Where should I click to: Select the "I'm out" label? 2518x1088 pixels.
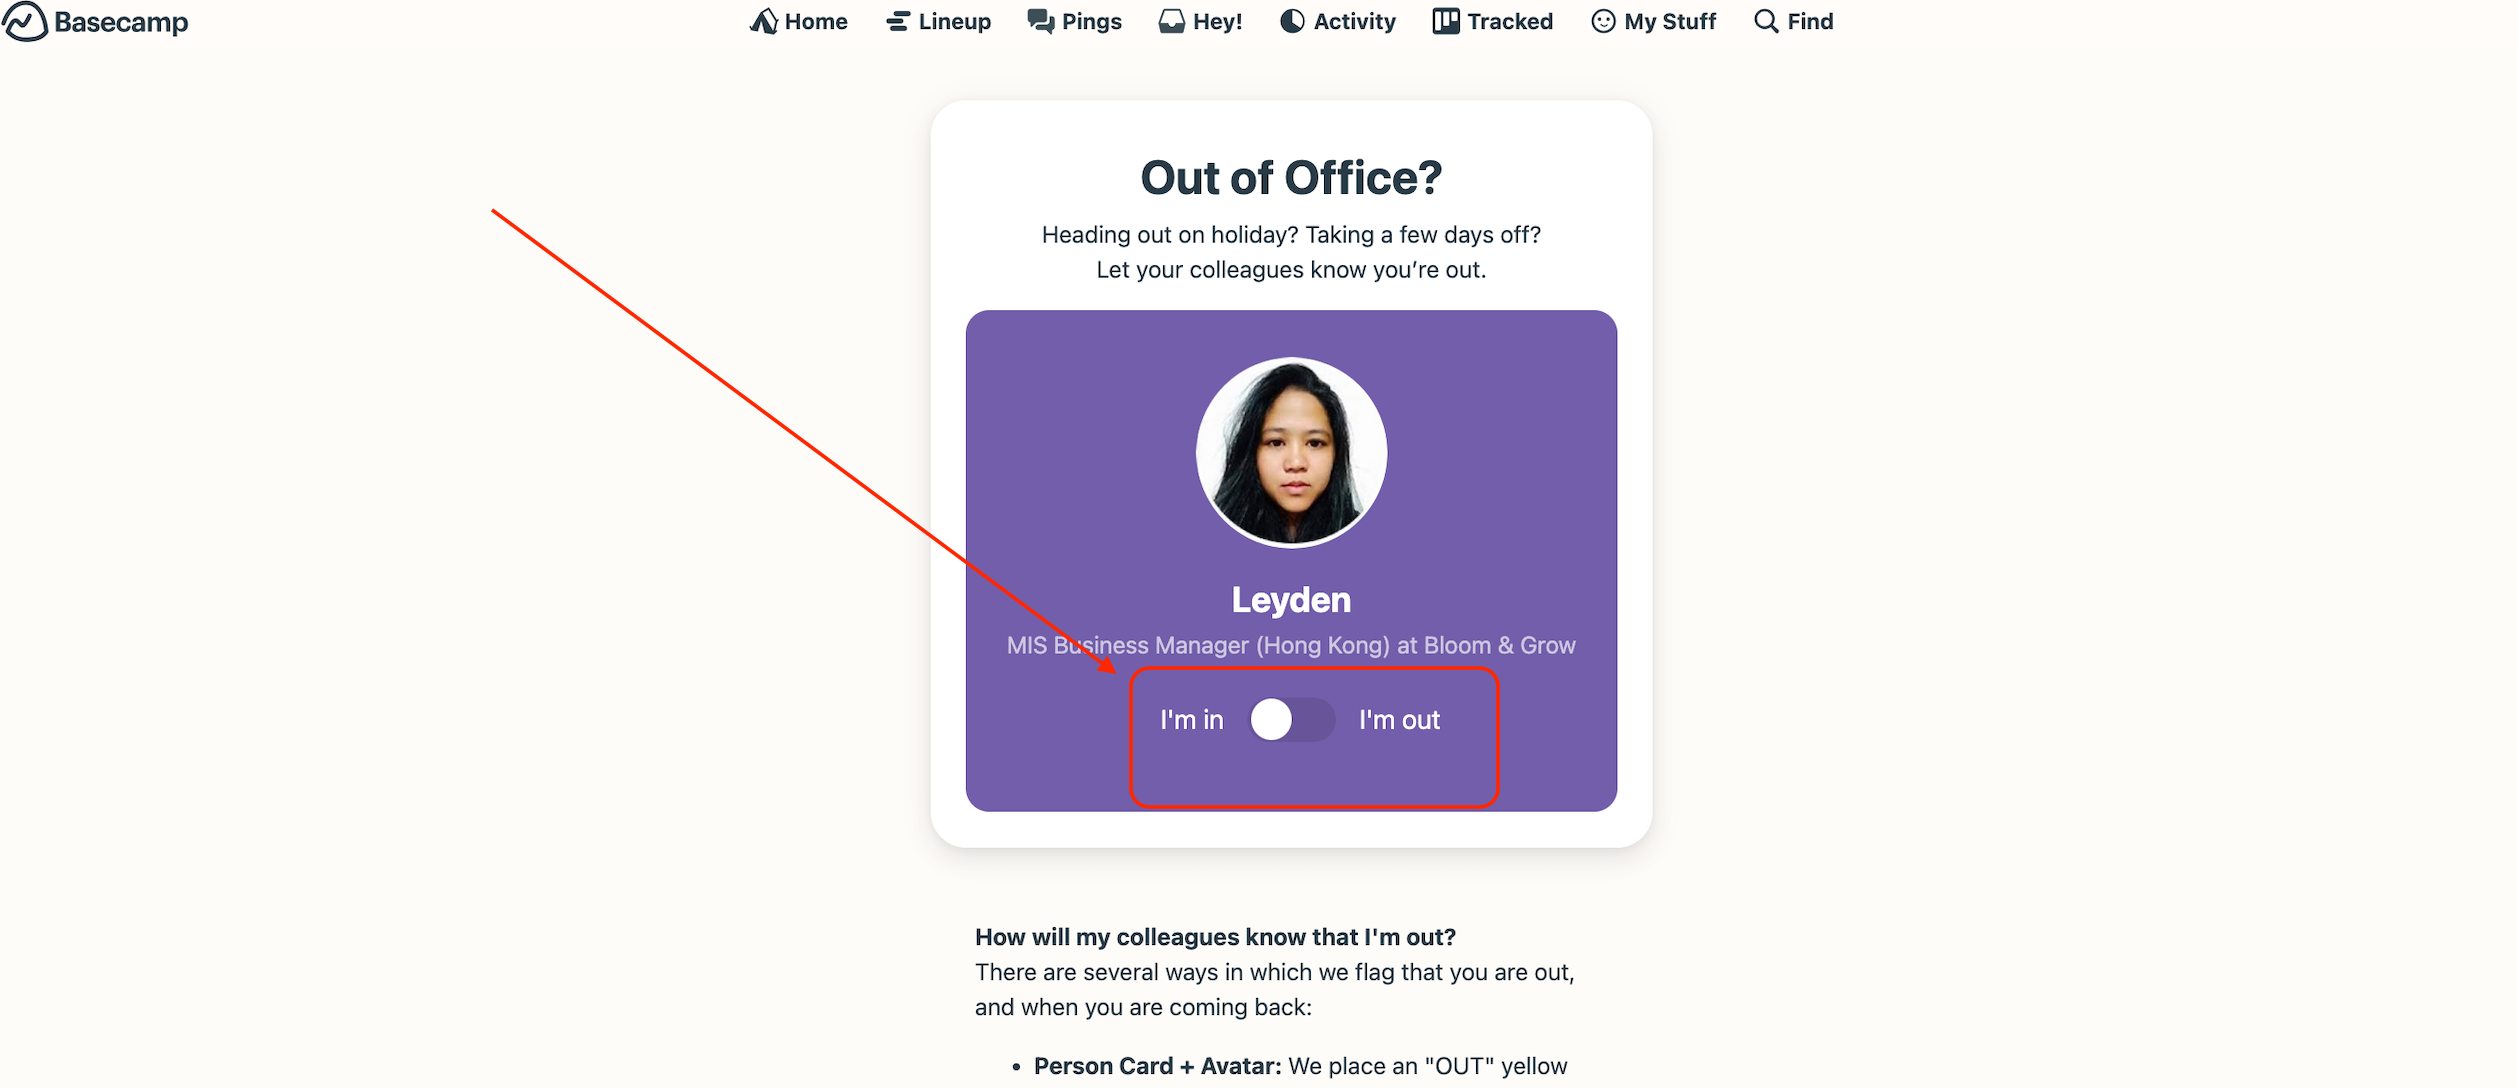click(1399, 720)
